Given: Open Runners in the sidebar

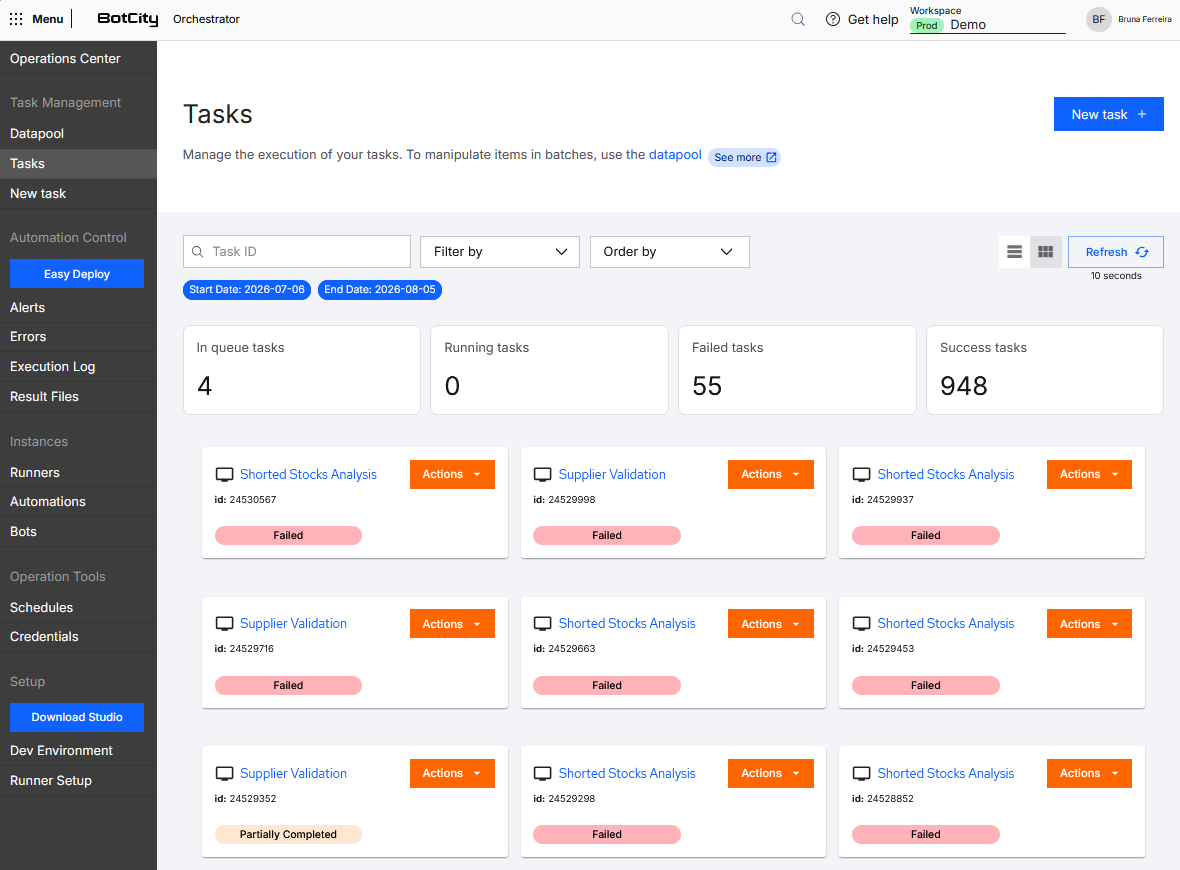Looking at the screenshot, I should click(78, 472).
